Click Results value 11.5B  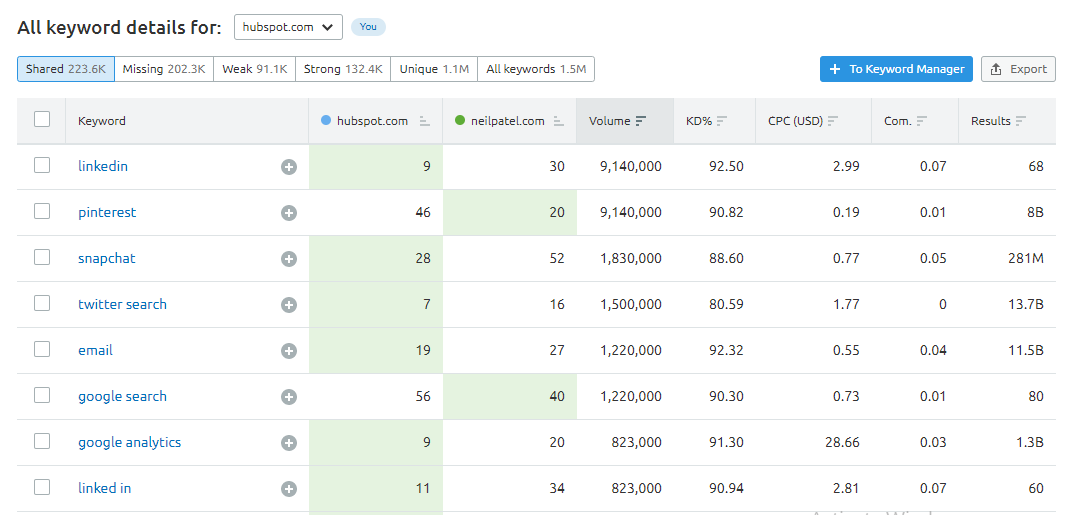(1026, 350)
